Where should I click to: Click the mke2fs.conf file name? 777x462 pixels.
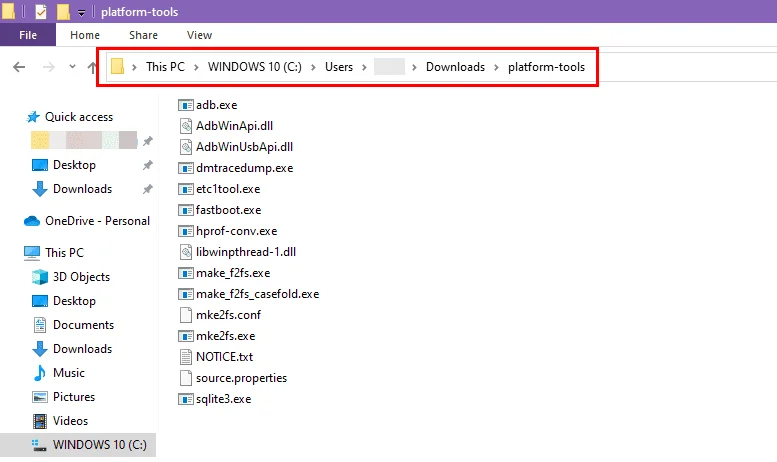point(228,315)
